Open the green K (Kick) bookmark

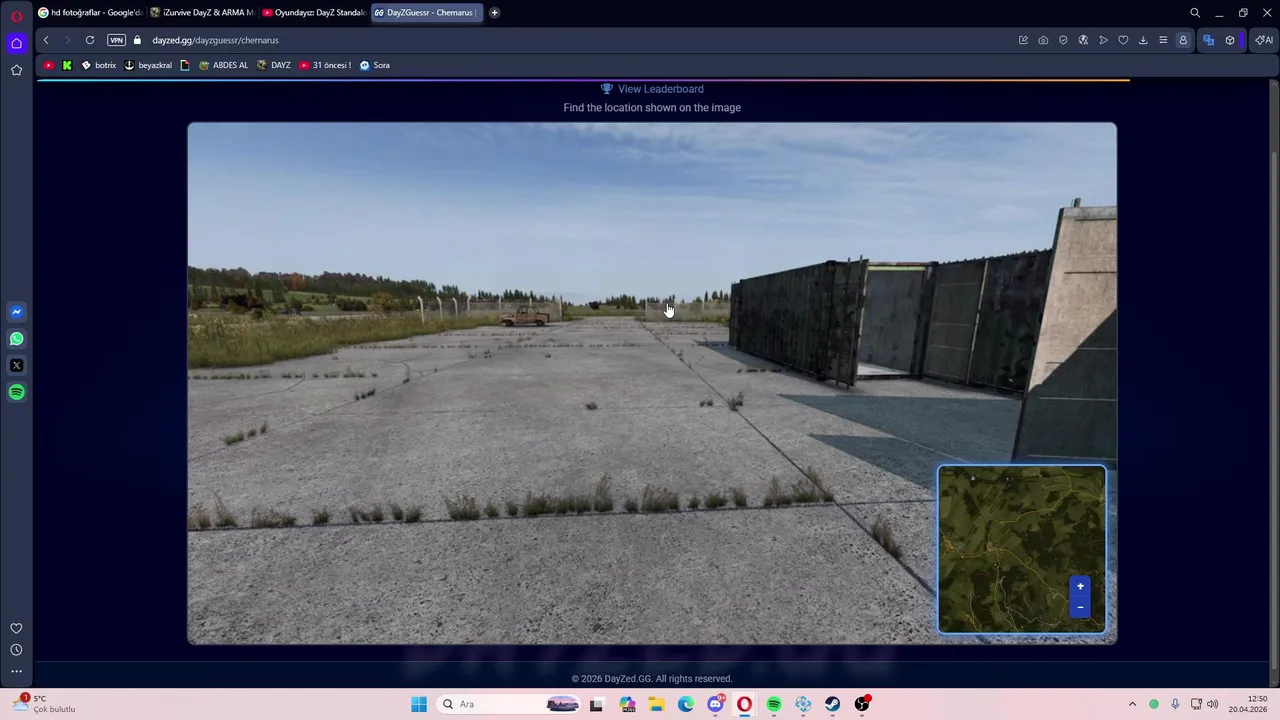point(67,65)
